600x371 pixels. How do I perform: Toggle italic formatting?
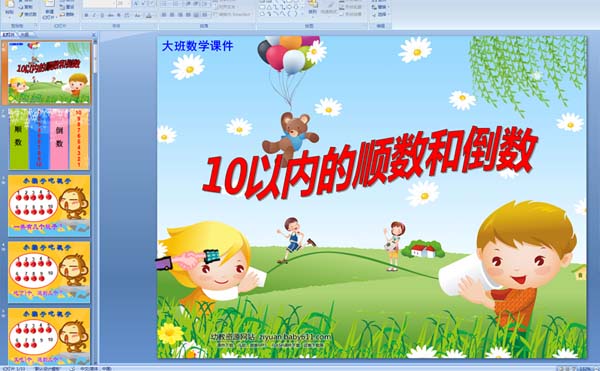[94, 15]
